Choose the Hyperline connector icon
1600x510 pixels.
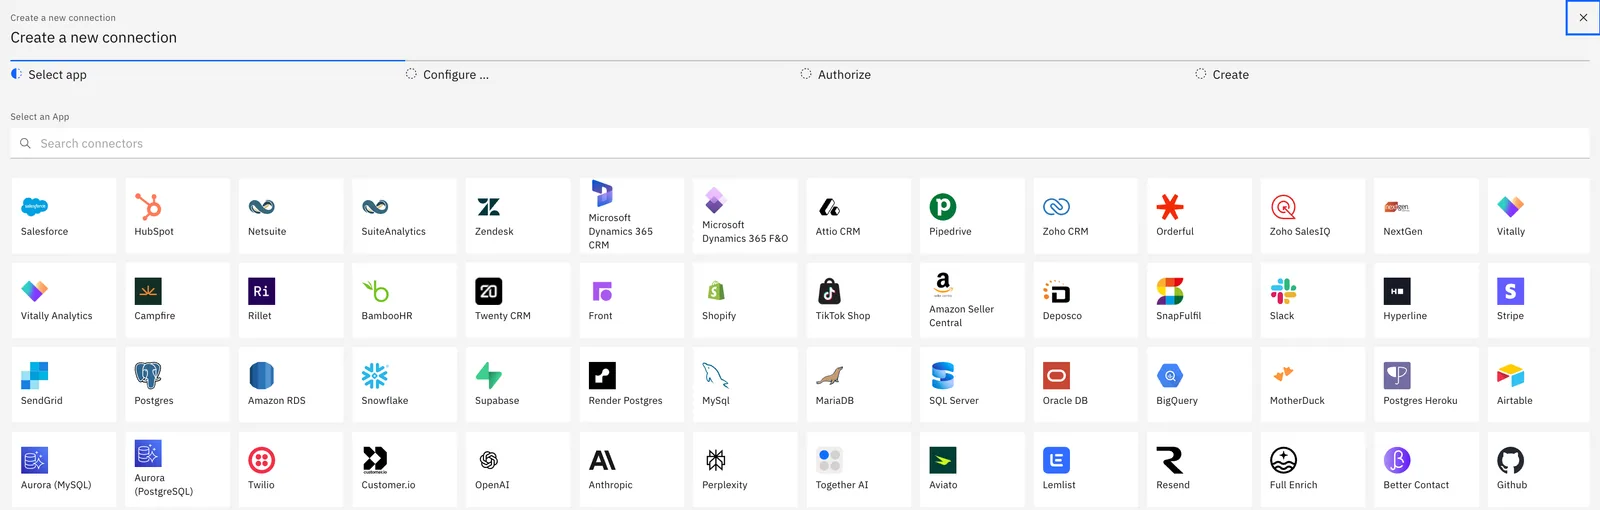coord(1397,291)
